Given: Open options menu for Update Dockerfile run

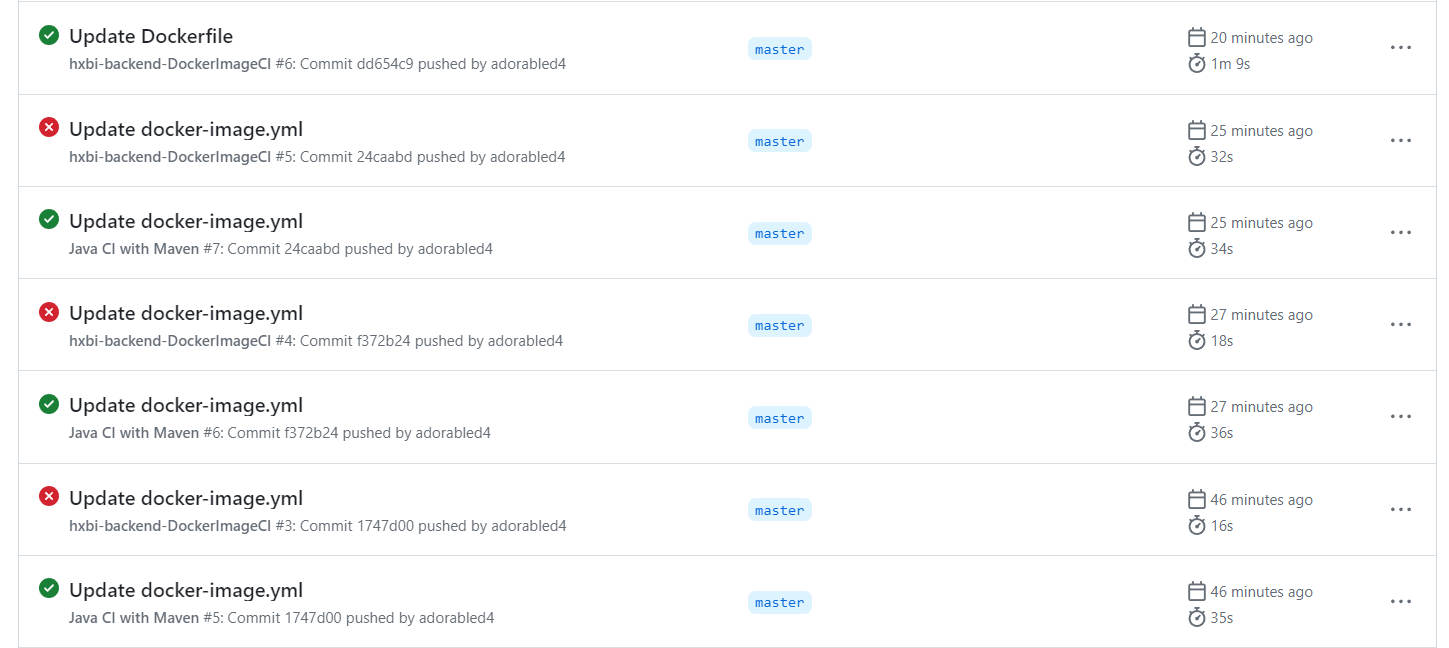Looking at the screenshot, I should point(1400,48).
